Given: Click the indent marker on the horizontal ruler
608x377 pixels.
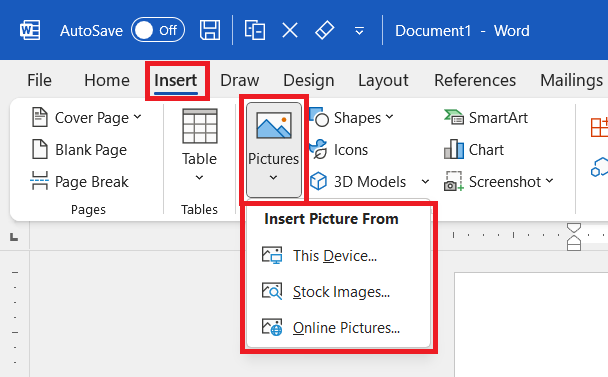Looking at the screenshot, I should coord(574,237).
